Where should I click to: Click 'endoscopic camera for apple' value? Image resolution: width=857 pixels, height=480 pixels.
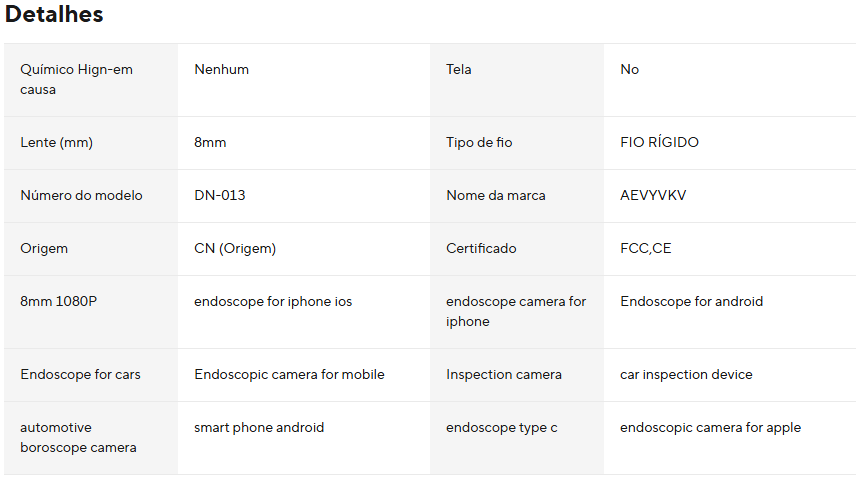[710, 427]
